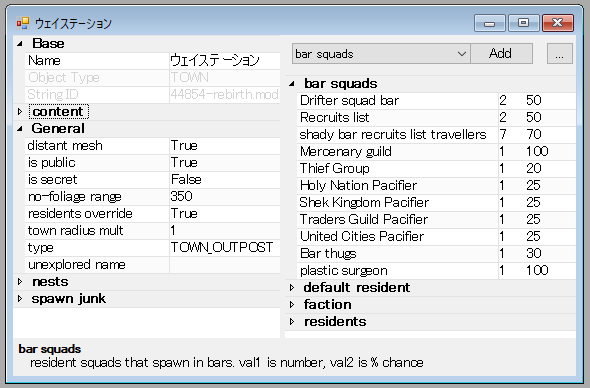
Task: Click the no-foliage range property label
Action: click(75, 196)
